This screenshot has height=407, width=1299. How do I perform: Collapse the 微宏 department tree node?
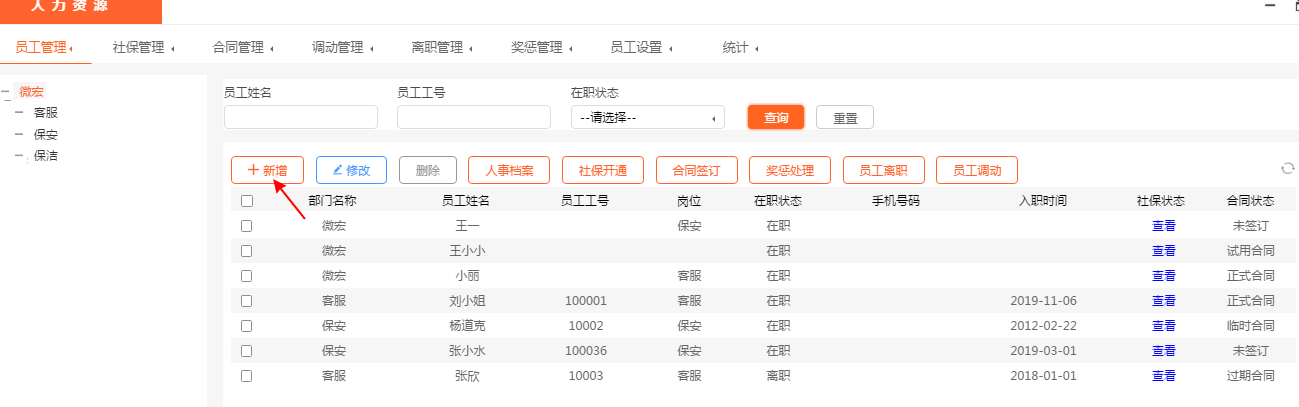(6, 92)
